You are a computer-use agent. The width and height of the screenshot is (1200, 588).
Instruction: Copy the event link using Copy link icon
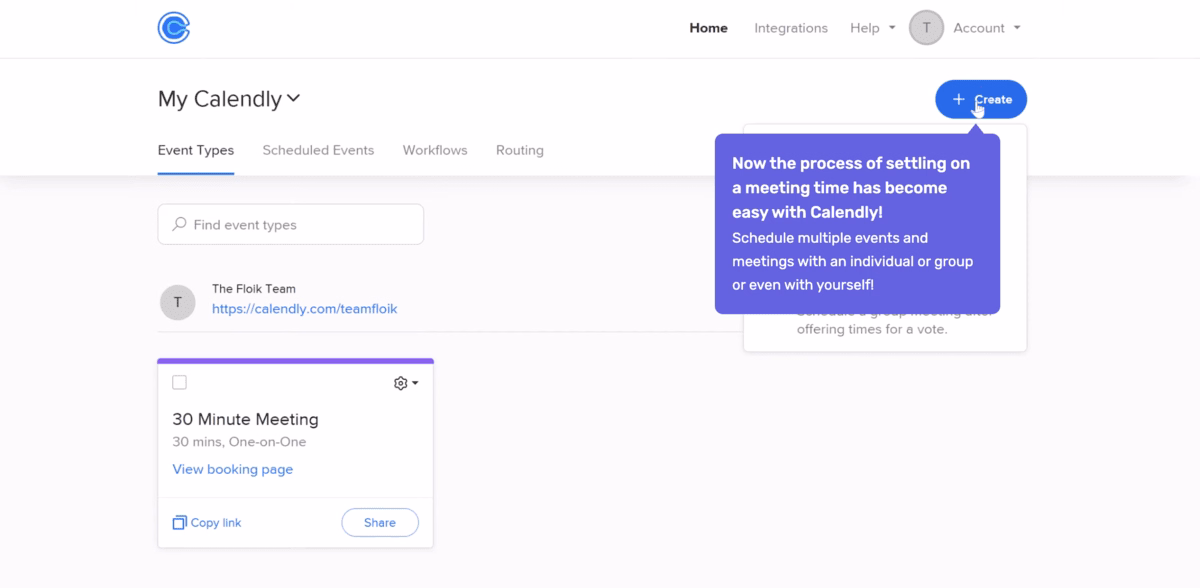click(178, 522)
